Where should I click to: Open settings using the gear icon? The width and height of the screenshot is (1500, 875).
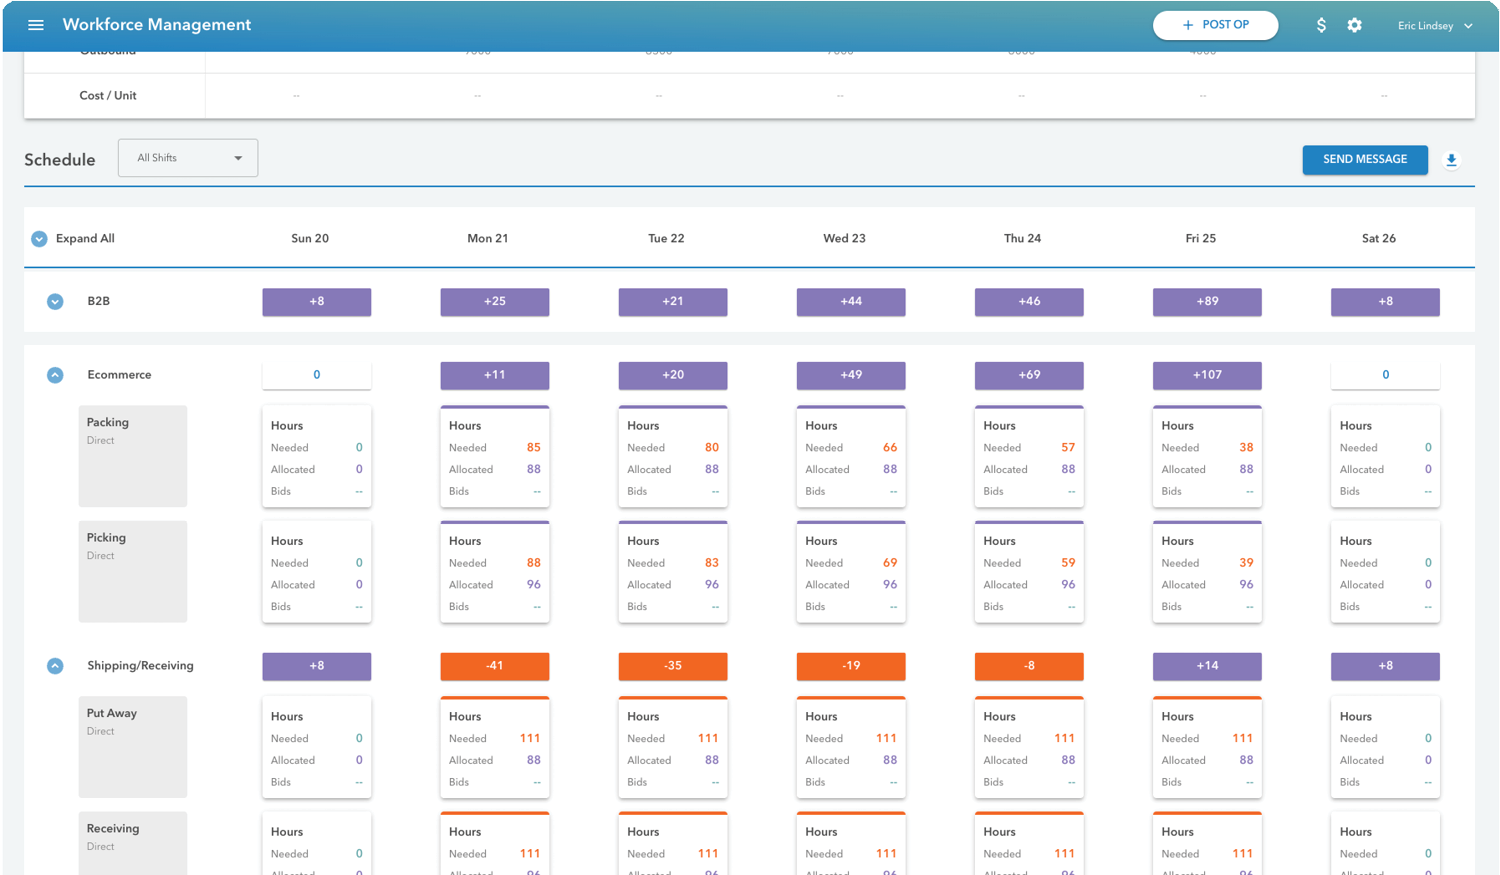coord(1355,25)
